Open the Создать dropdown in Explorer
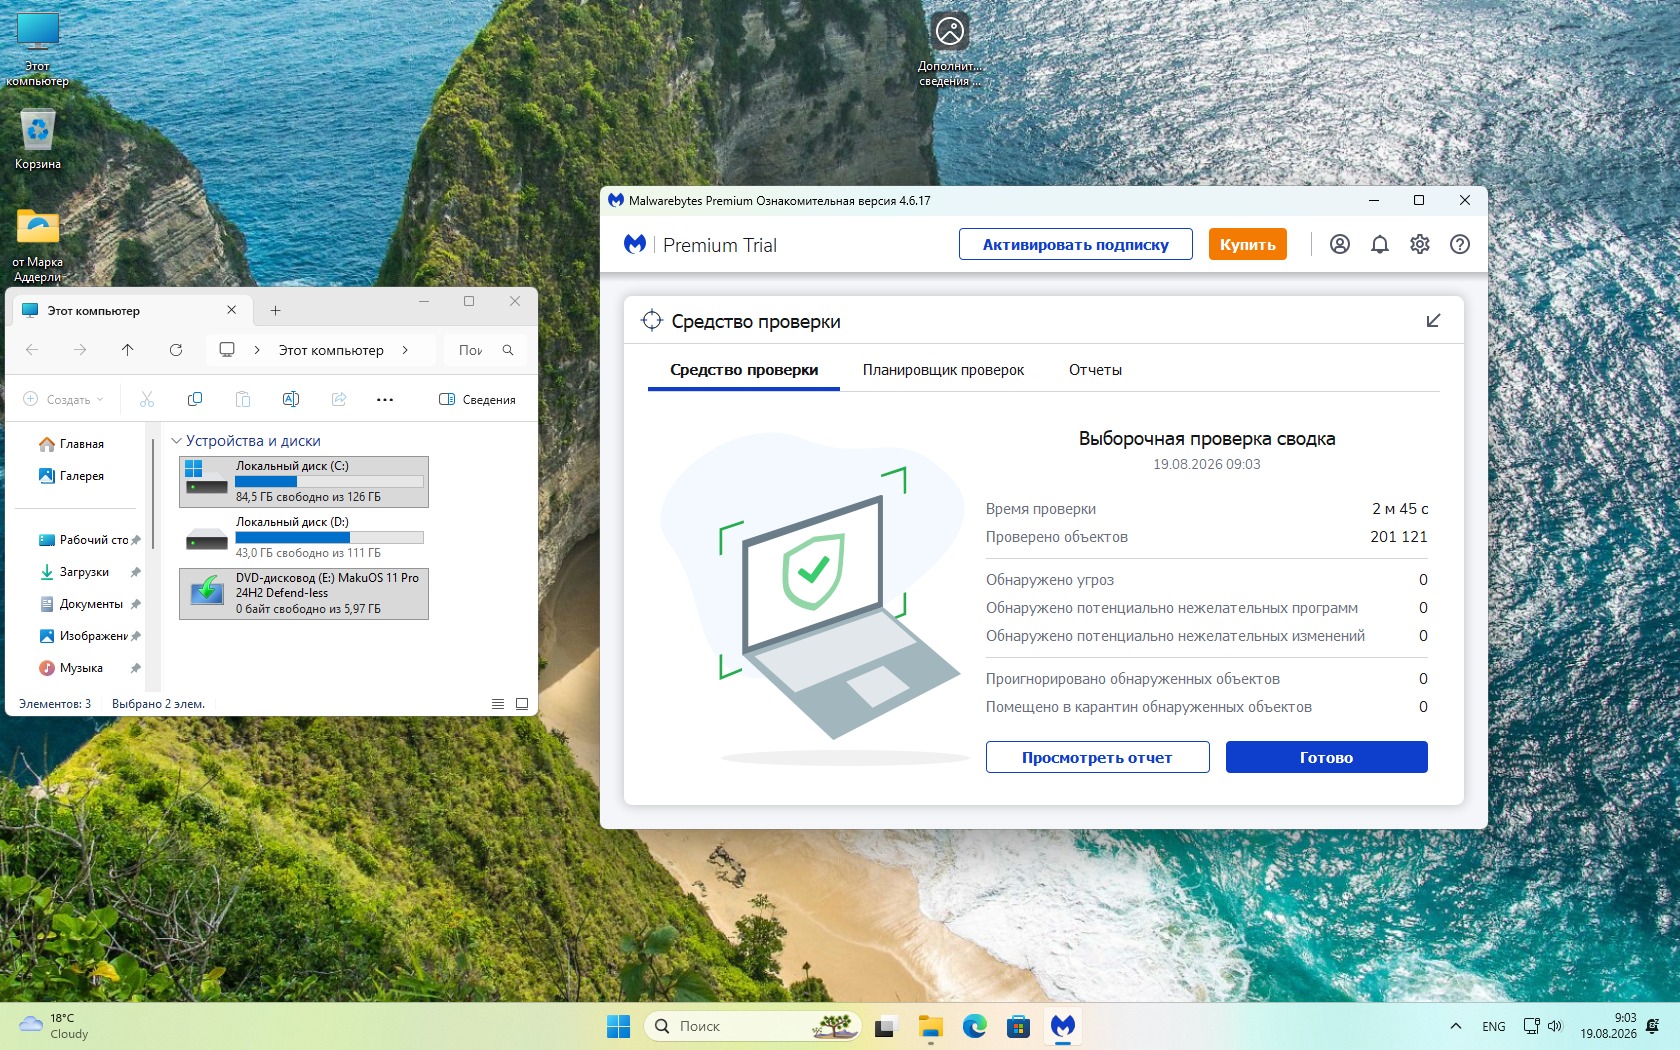Image resolution: width=1680 pixels, height=1050 pixels. click(x=63, y=399)
